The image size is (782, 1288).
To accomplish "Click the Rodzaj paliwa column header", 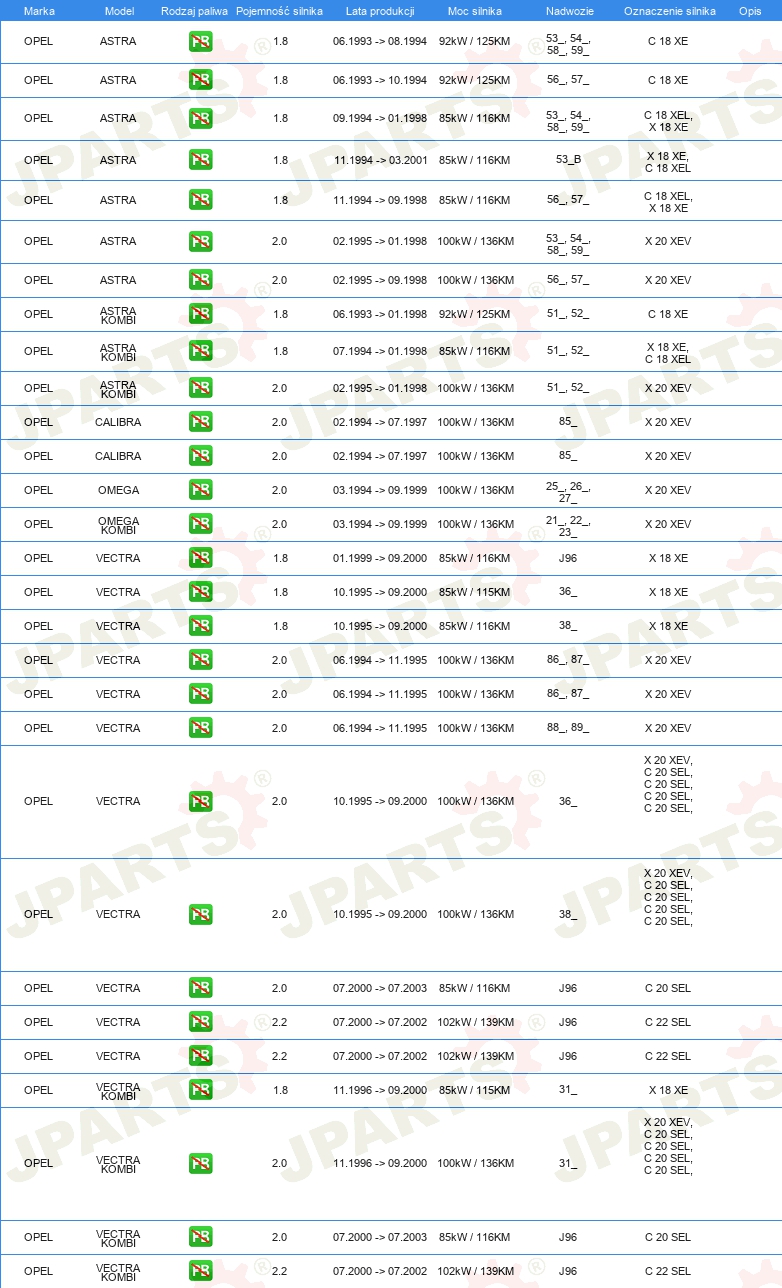I will [x=194, y=10].
